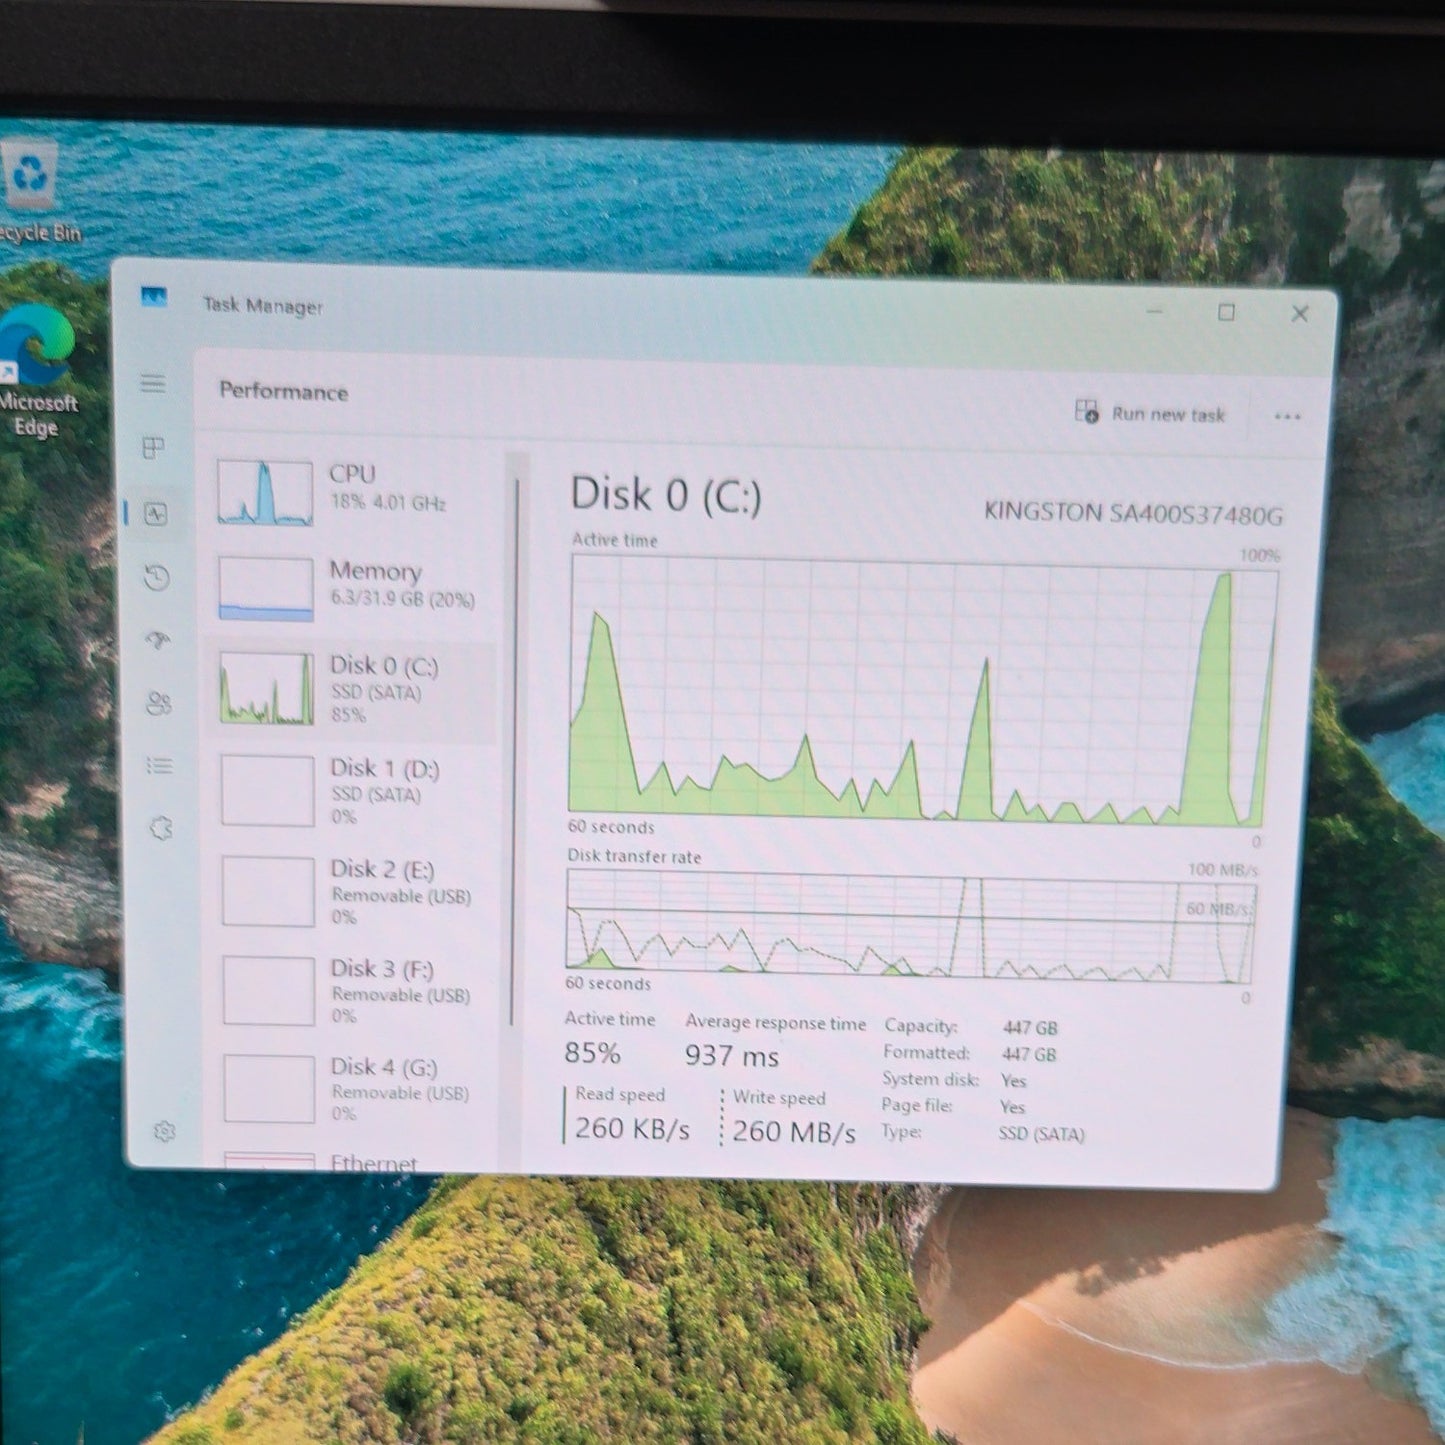This screenshot has height=1445, width=1445.
Task: Click the CPU mini graph thumbnail
Action: (x=265, y=492)
